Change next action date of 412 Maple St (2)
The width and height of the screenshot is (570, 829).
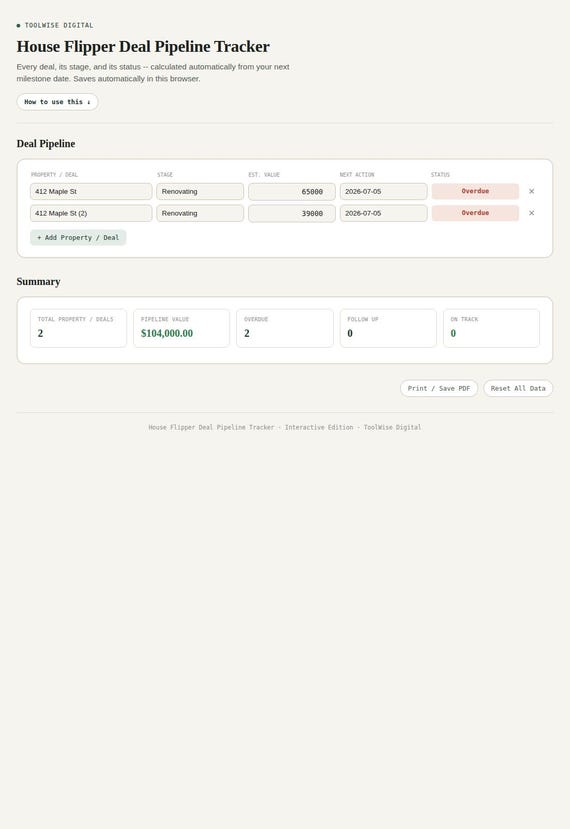pyautogui.click(x=383, y=213)
